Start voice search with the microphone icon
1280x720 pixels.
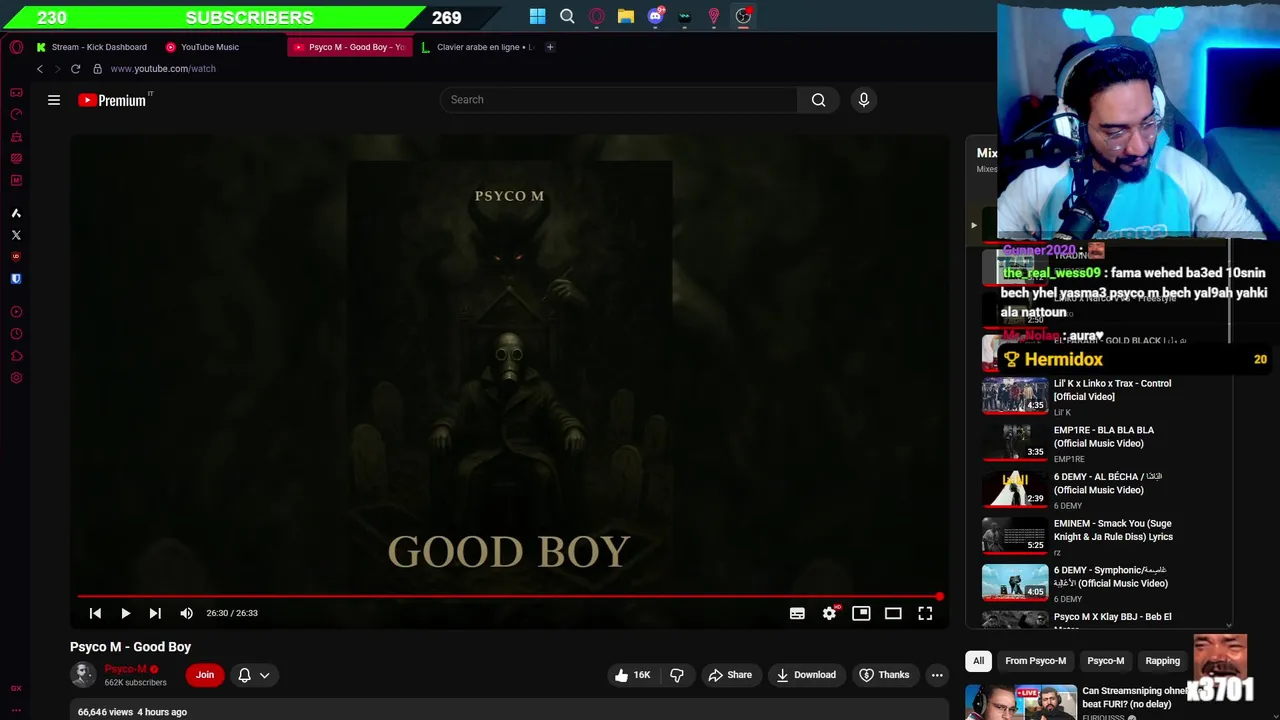pyautogui.click(x=864, y=100)
